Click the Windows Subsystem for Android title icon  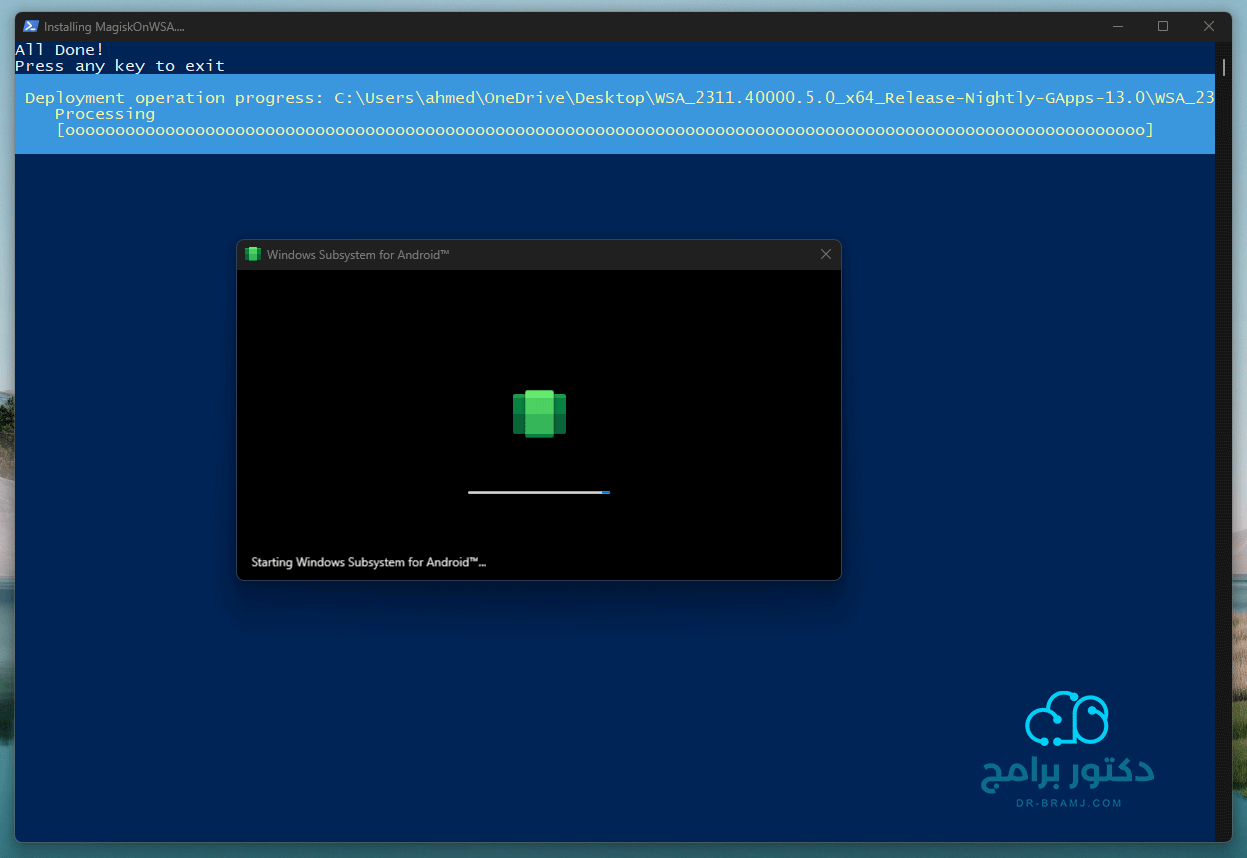coord(253,254)
